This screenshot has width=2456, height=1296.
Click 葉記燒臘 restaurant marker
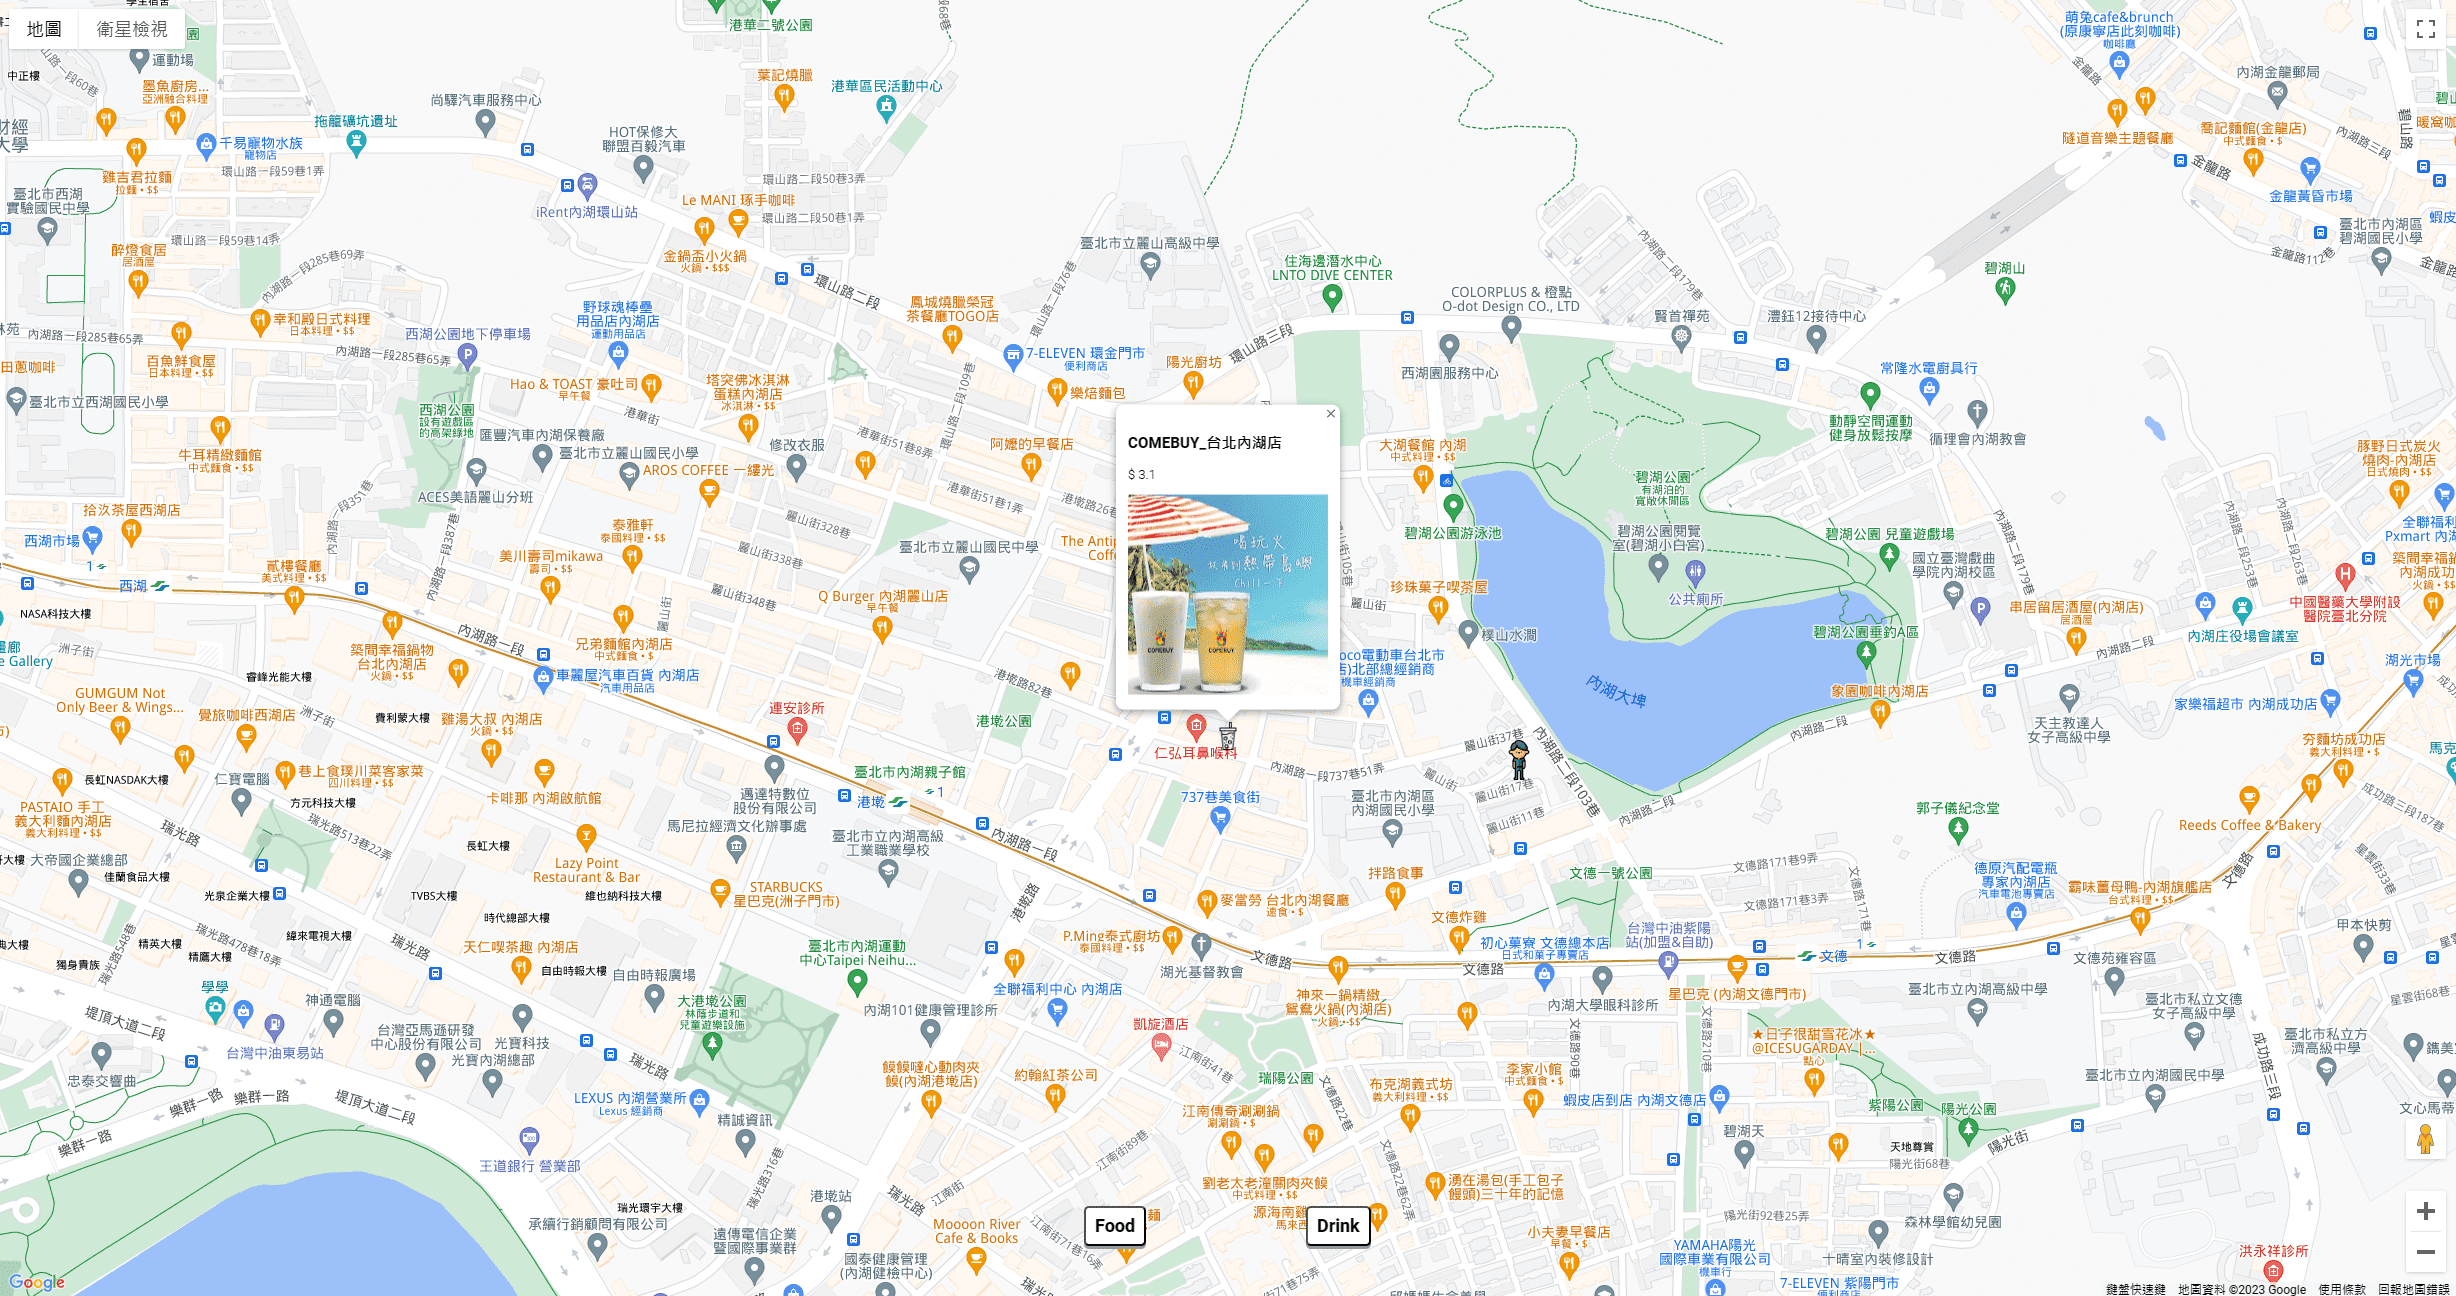(785, 97)
